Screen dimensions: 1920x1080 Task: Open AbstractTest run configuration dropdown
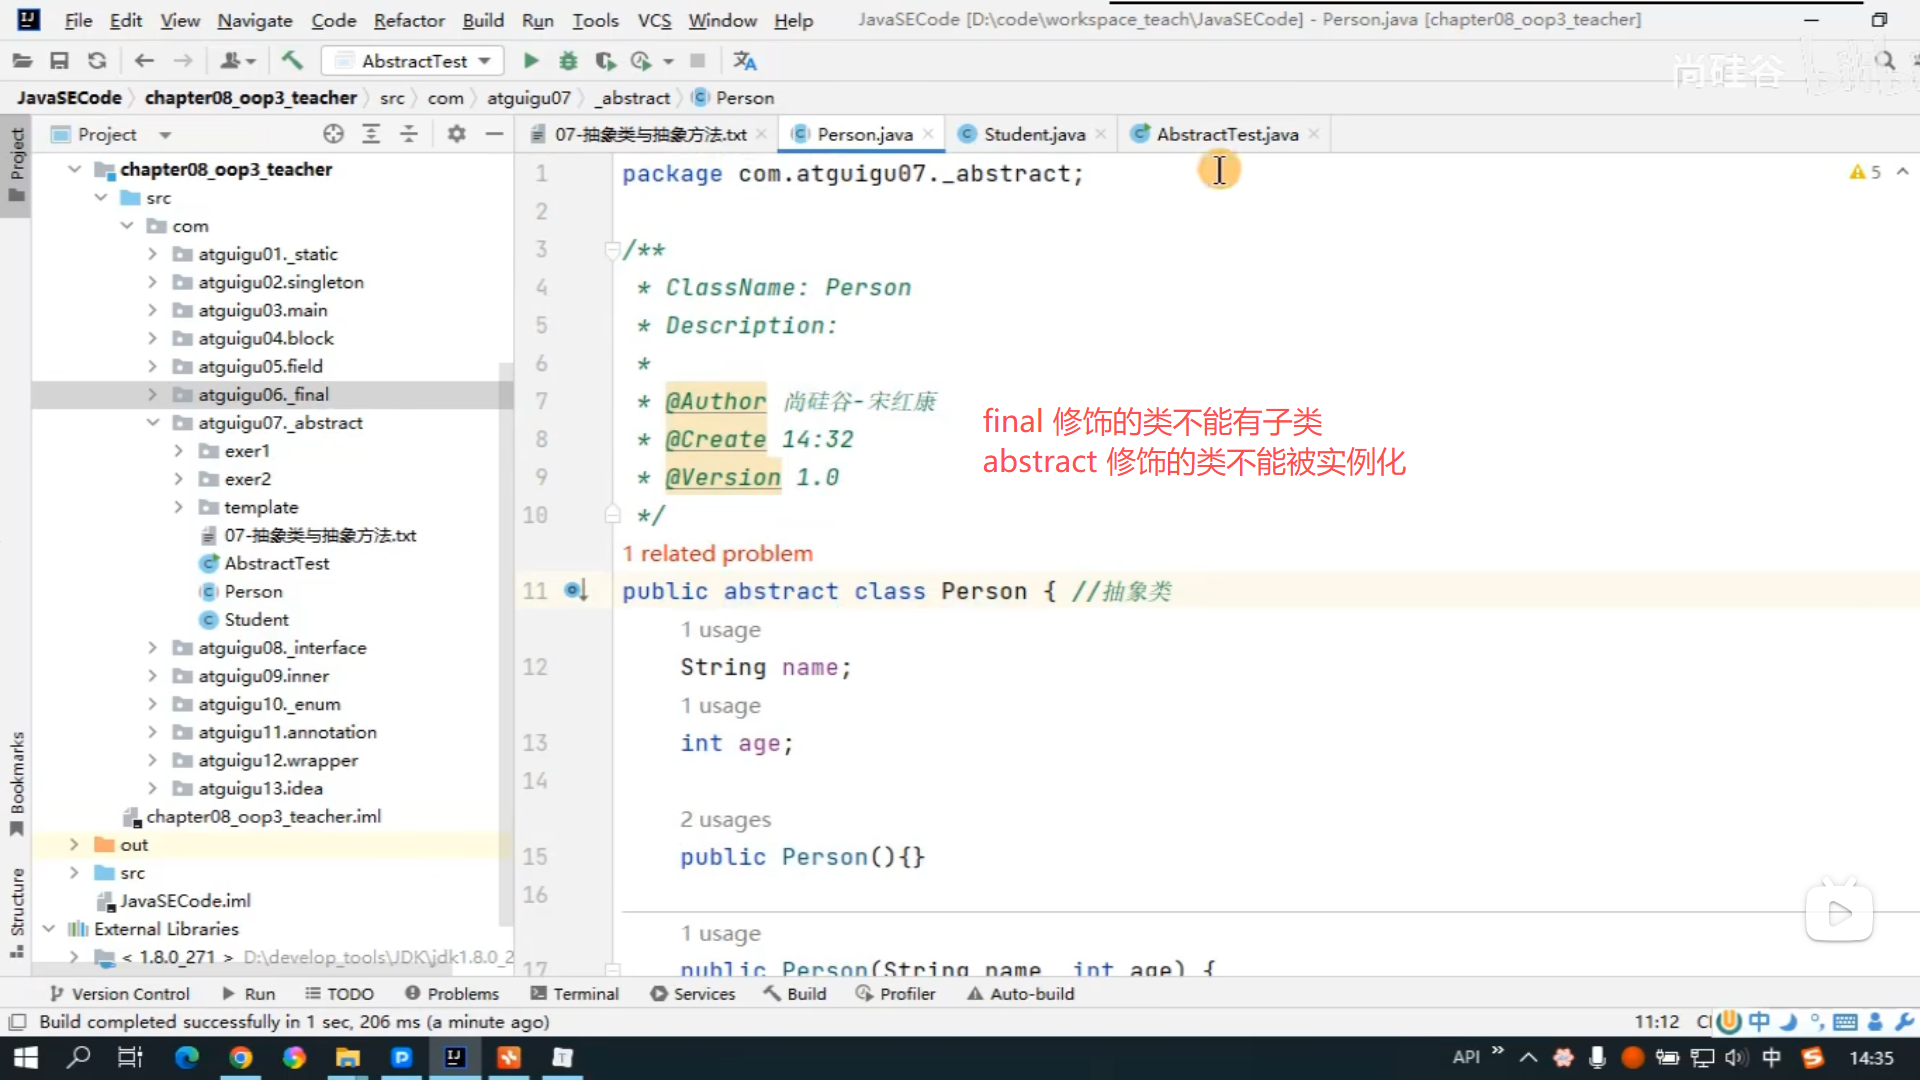413,61
